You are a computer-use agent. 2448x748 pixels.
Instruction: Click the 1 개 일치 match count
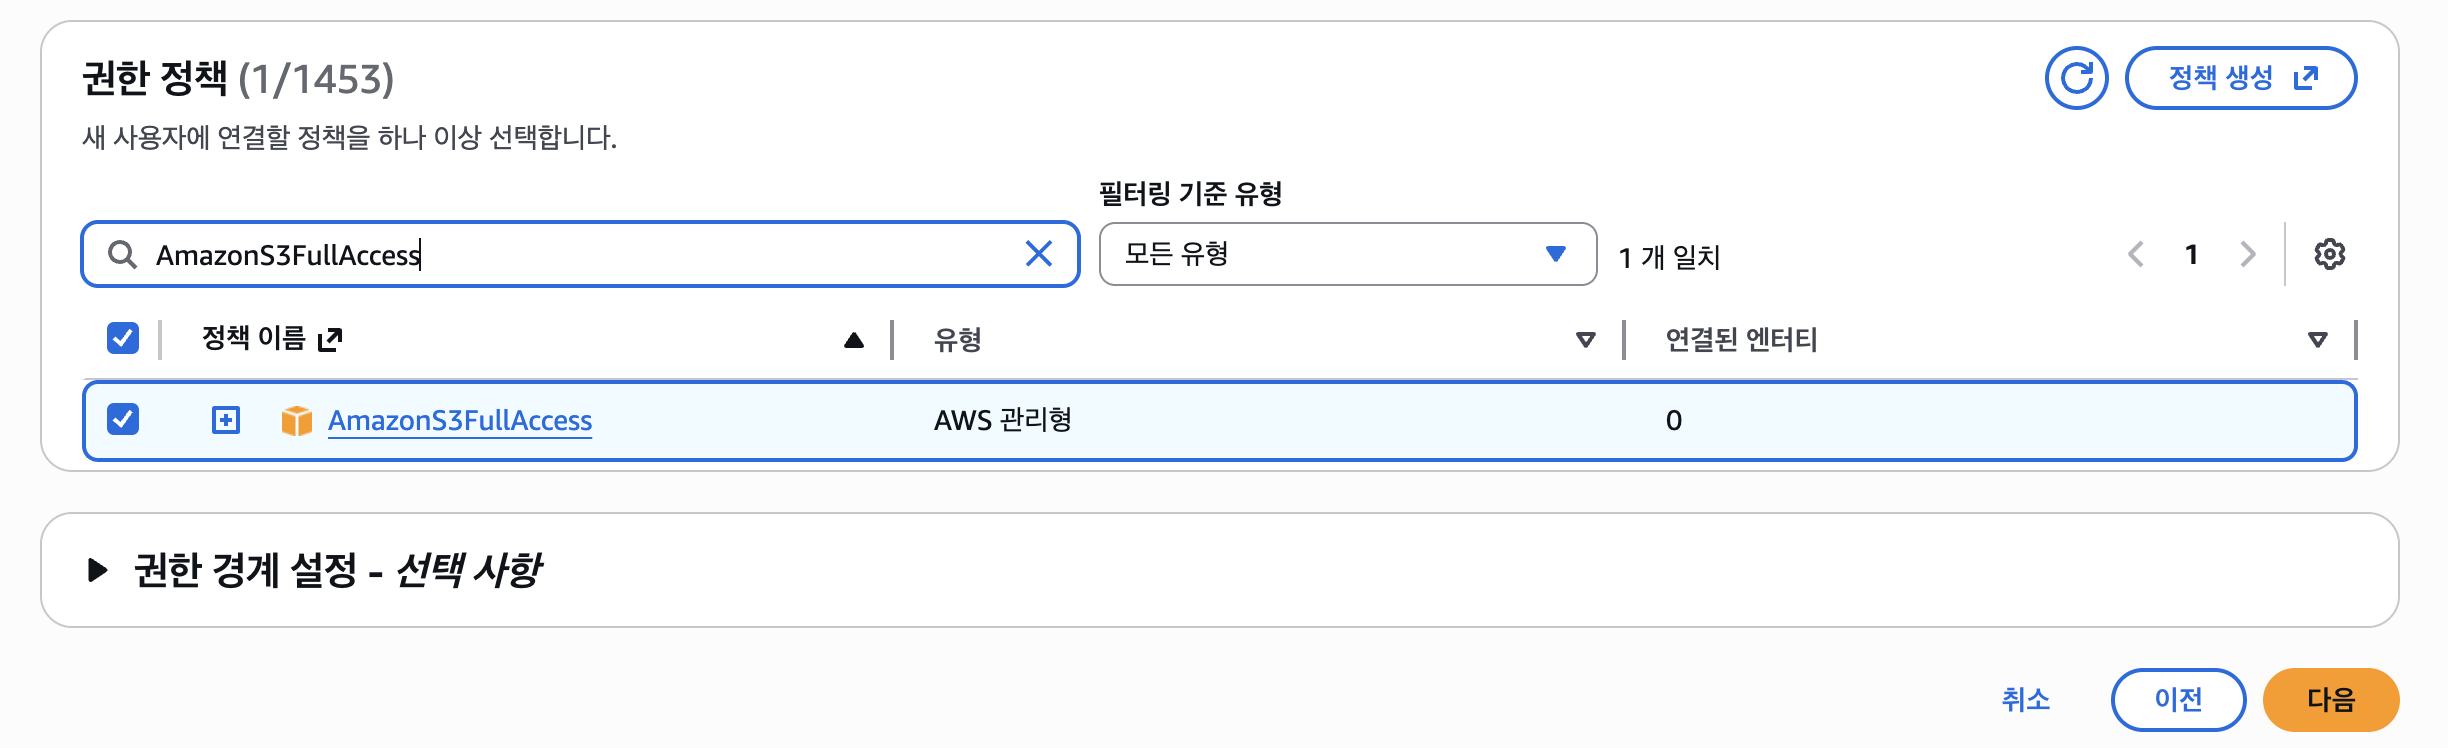point(1669,257)
